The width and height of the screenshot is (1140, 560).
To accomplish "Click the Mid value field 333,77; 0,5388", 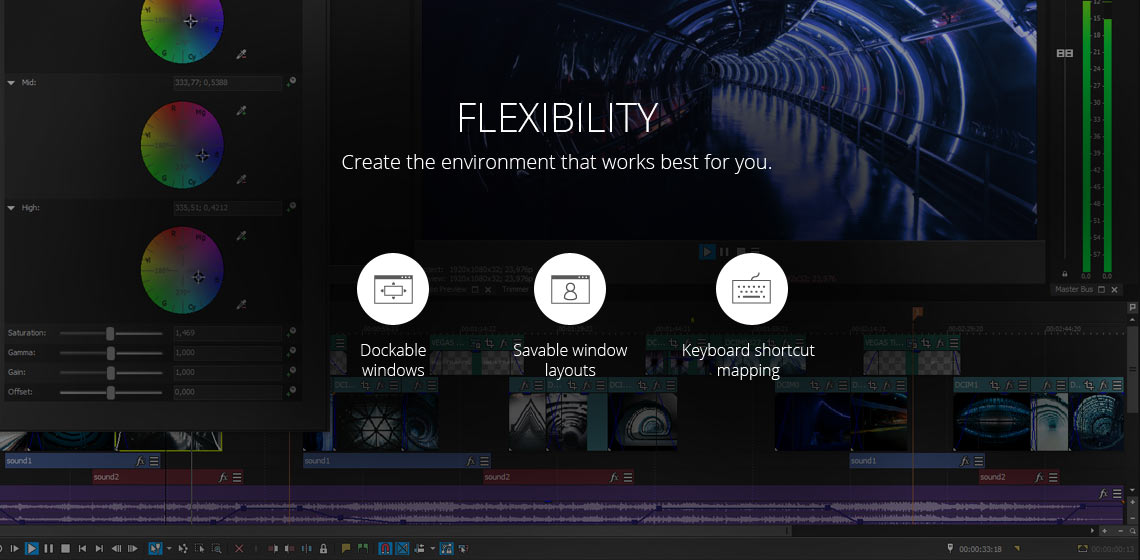I will pyautogui.click(x=227, y=83).
